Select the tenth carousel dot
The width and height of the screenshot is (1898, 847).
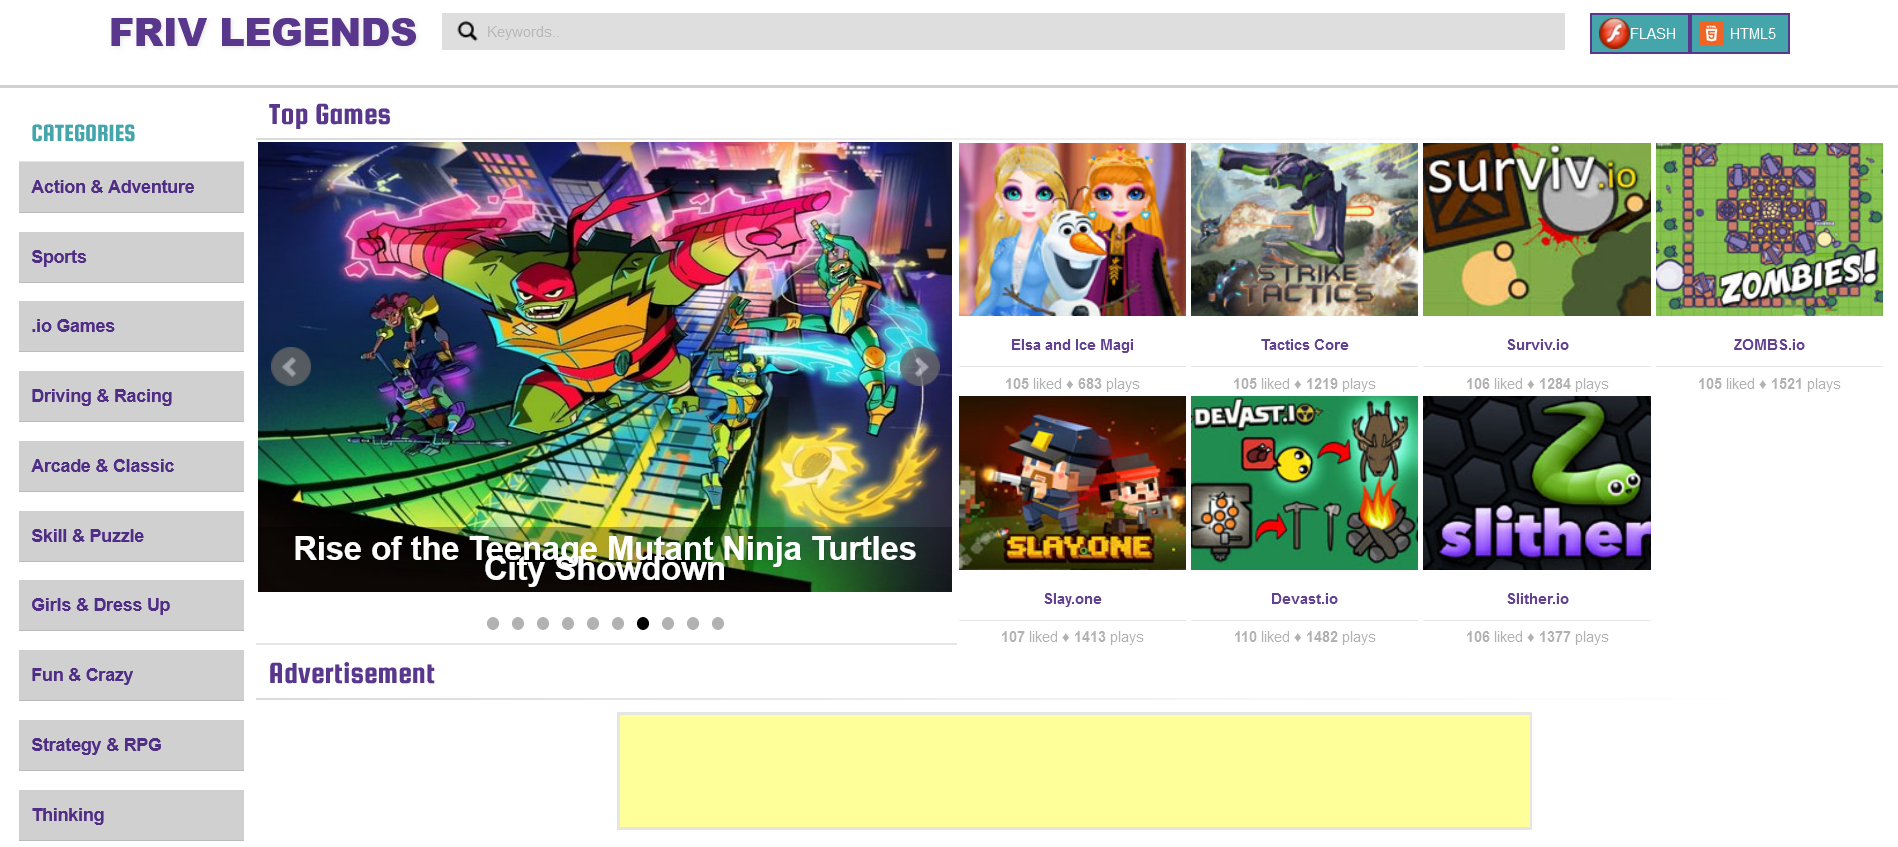tap(718, 623)
